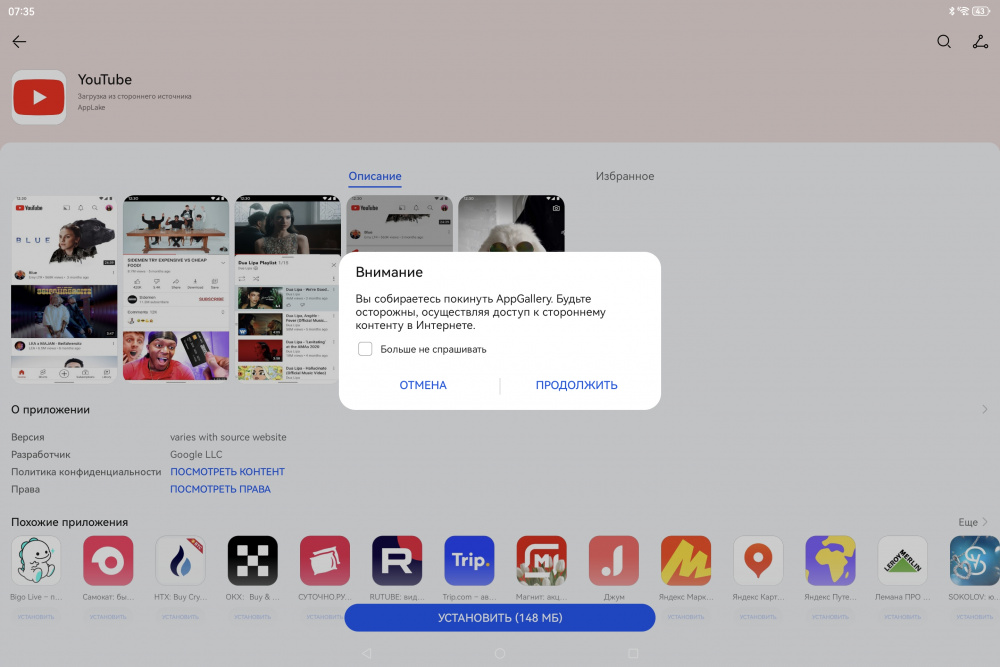Tap the share icon at top right

980,42
